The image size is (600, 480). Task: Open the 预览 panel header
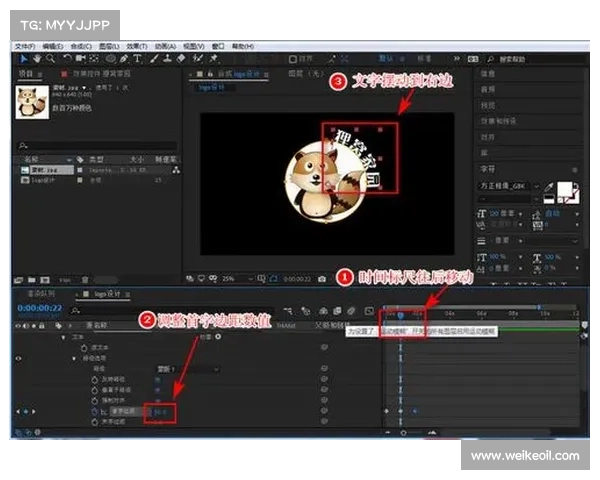(488, 105)
